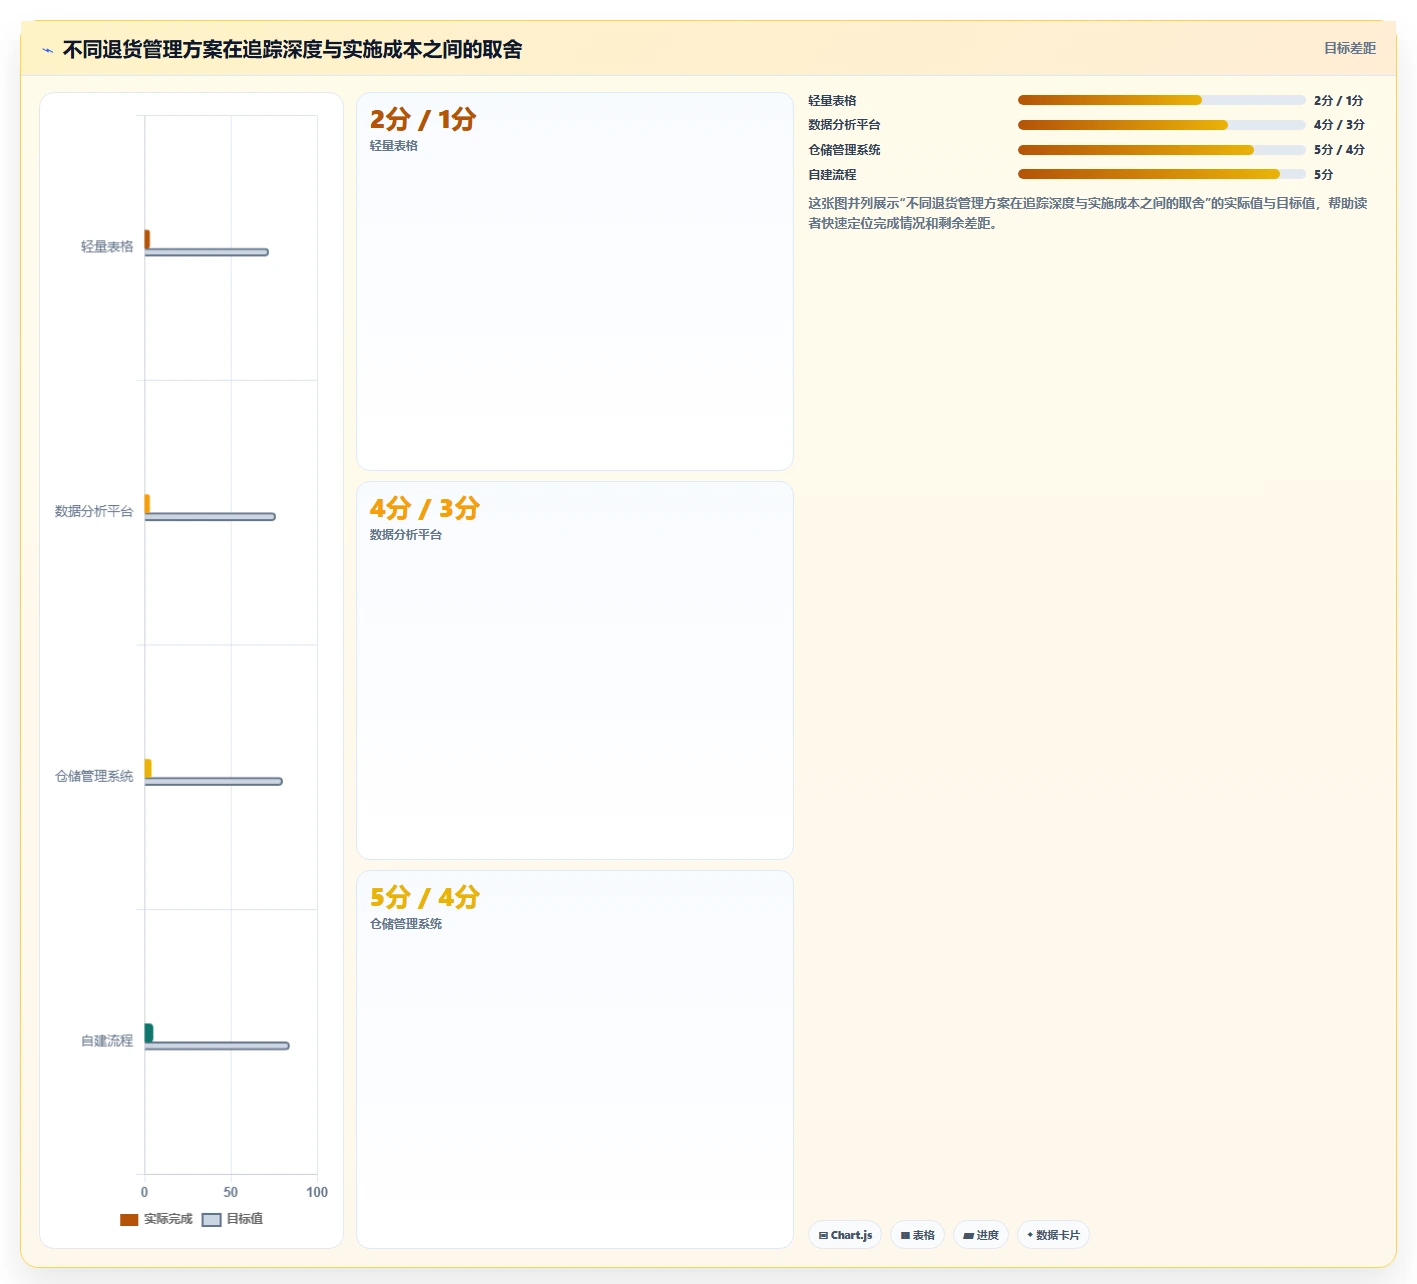Click the gray target bar for 自建流程 in chart

tap(217, 1046)
